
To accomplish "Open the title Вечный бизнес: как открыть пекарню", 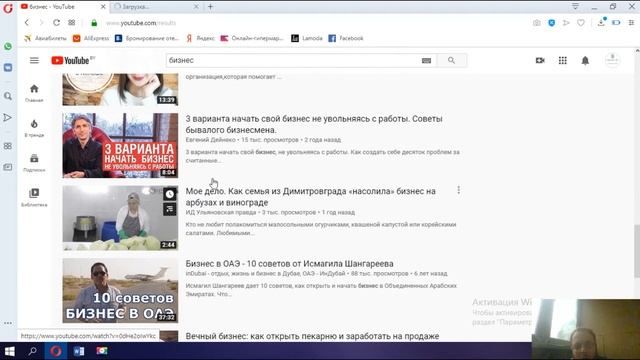I will (x=312, y=336).
